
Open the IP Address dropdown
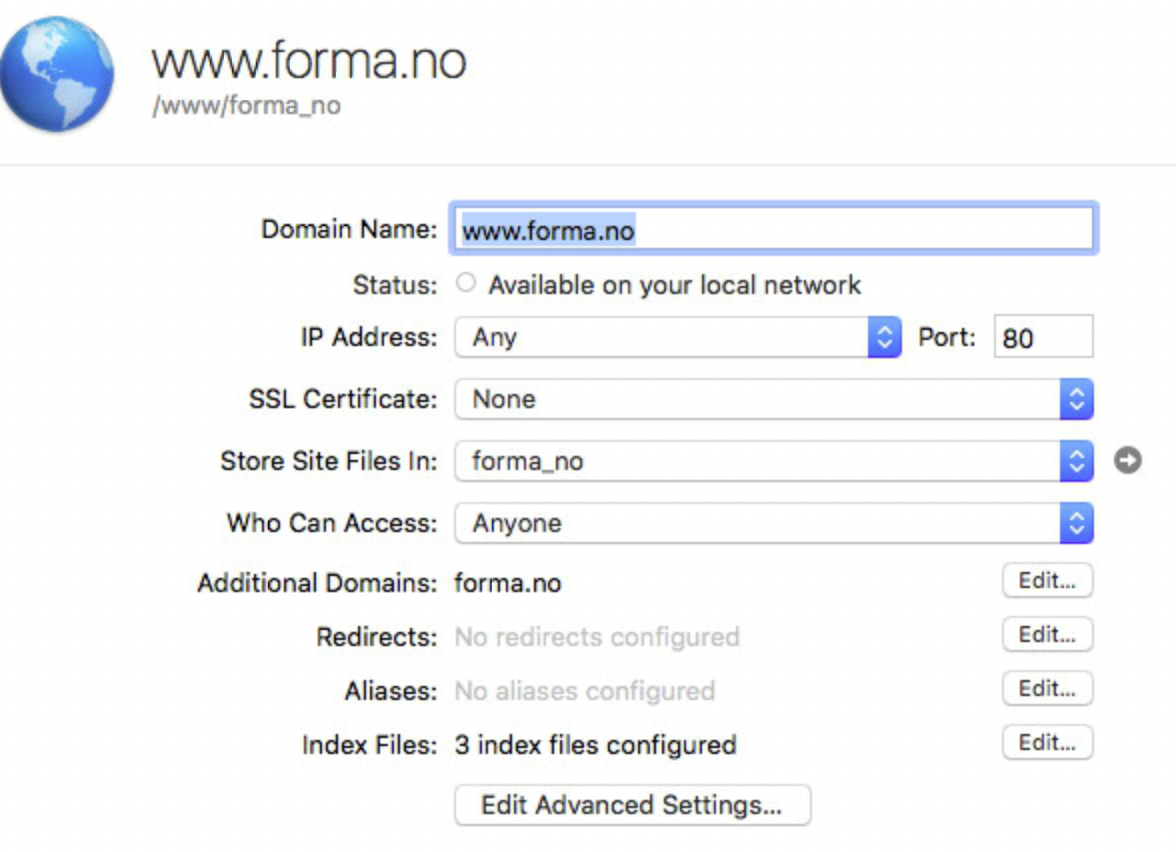pos(678,337)
